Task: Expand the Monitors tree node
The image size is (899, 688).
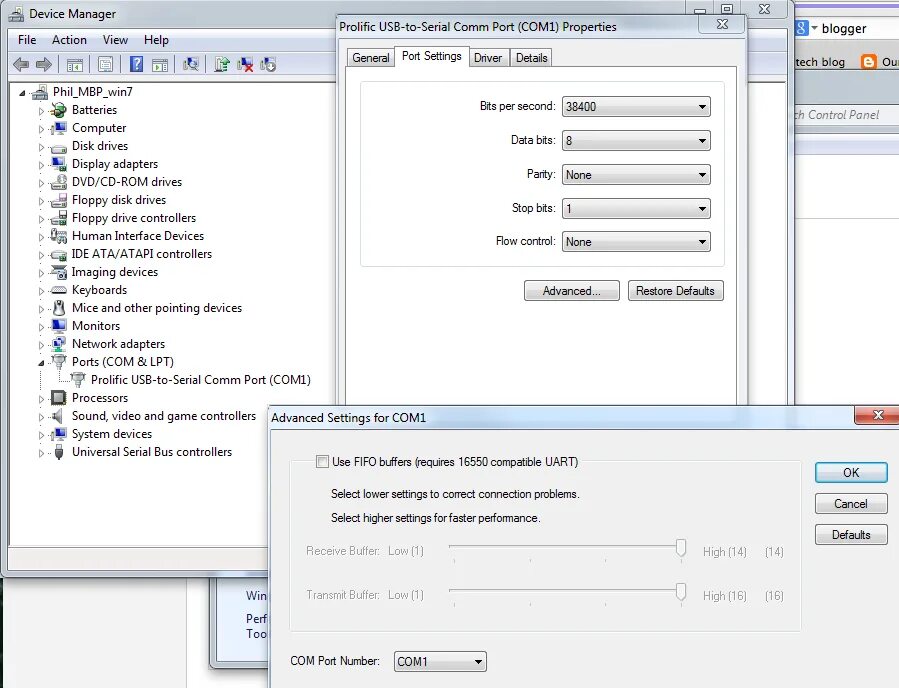Action: [41, 327]
